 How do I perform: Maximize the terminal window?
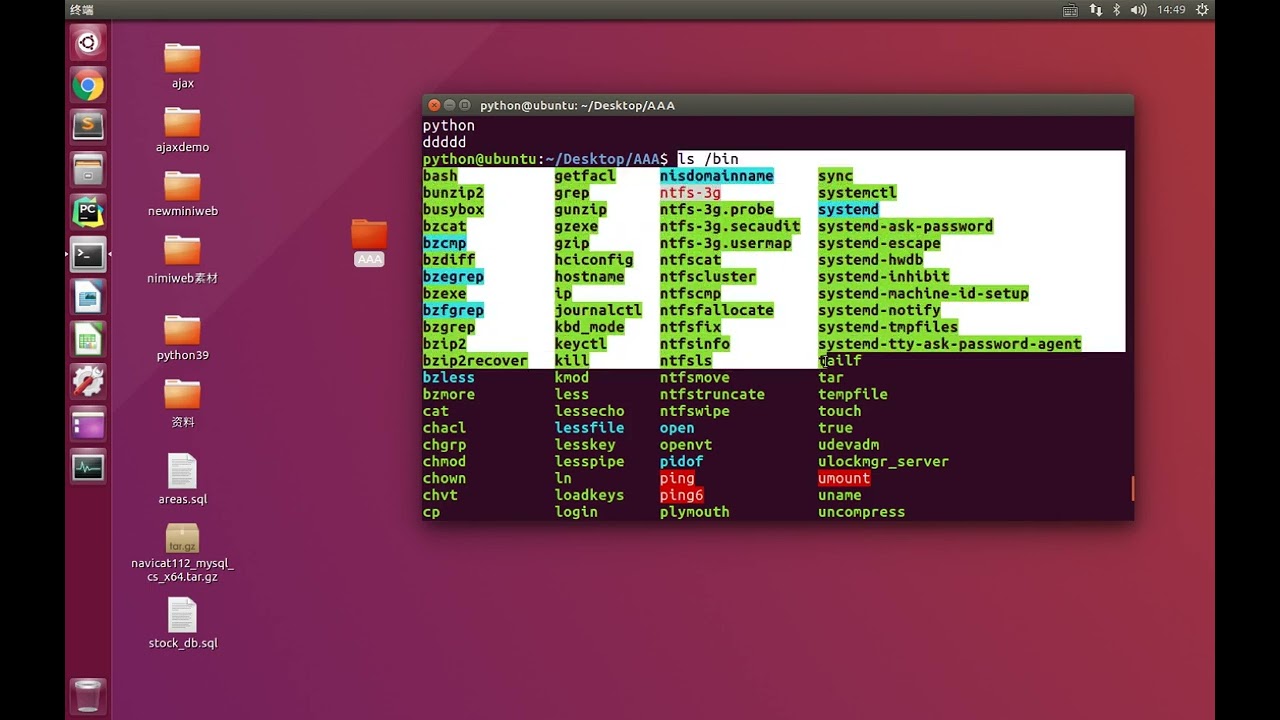point(465,105)
